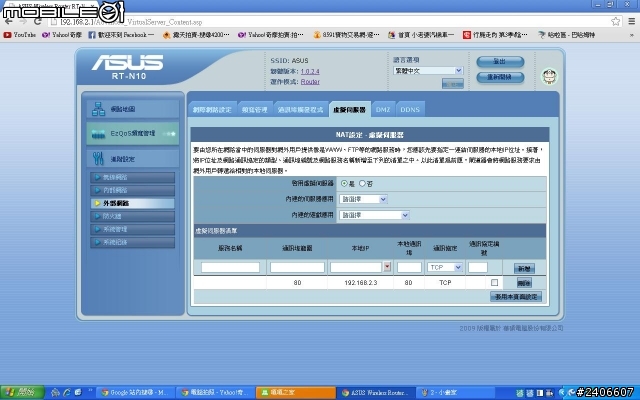
Task: Click the 重新開機 reboot button
Action: 500,77
